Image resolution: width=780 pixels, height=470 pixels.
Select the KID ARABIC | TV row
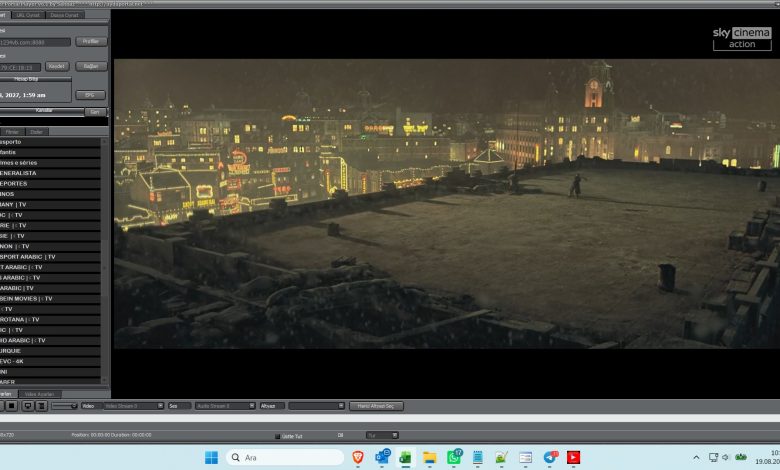[50, 340]
